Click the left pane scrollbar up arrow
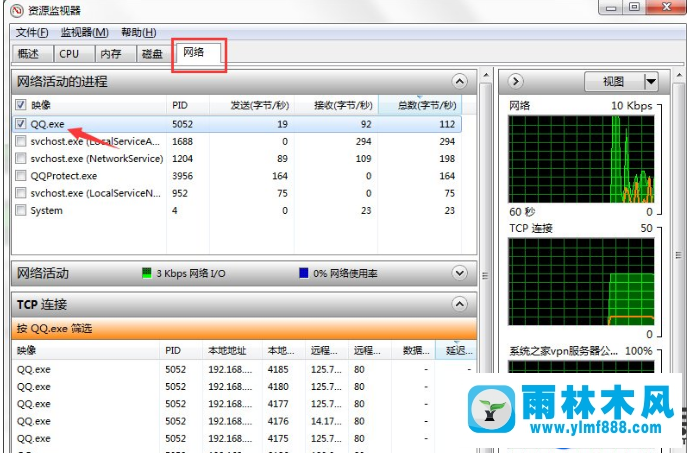 485,75
